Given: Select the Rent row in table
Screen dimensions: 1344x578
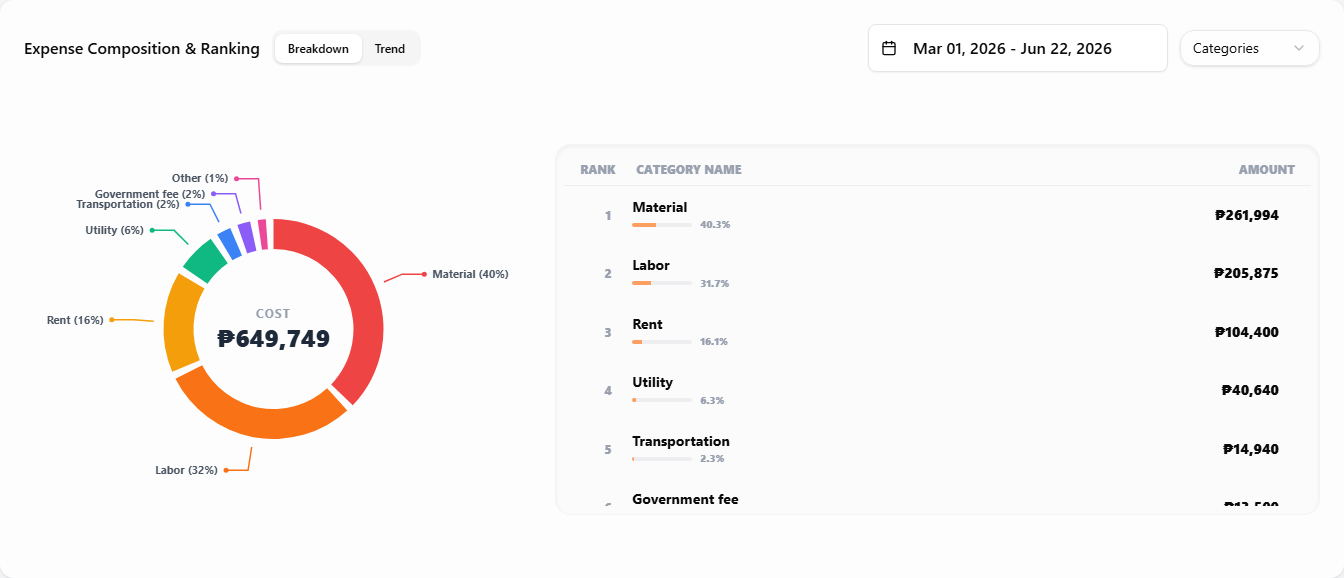Looking at the screenshot, I should click(x=937, y=332).
